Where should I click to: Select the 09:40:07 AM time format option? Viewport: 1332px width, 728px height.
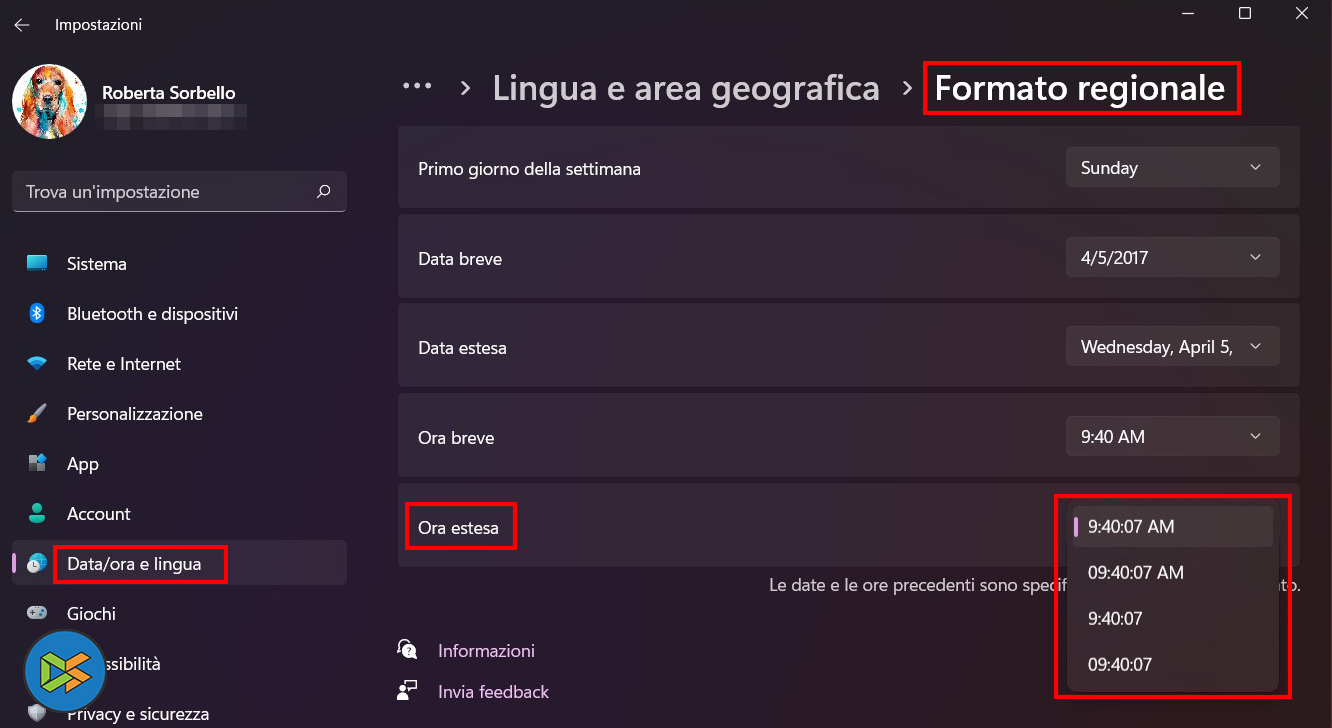point(1136,573)
